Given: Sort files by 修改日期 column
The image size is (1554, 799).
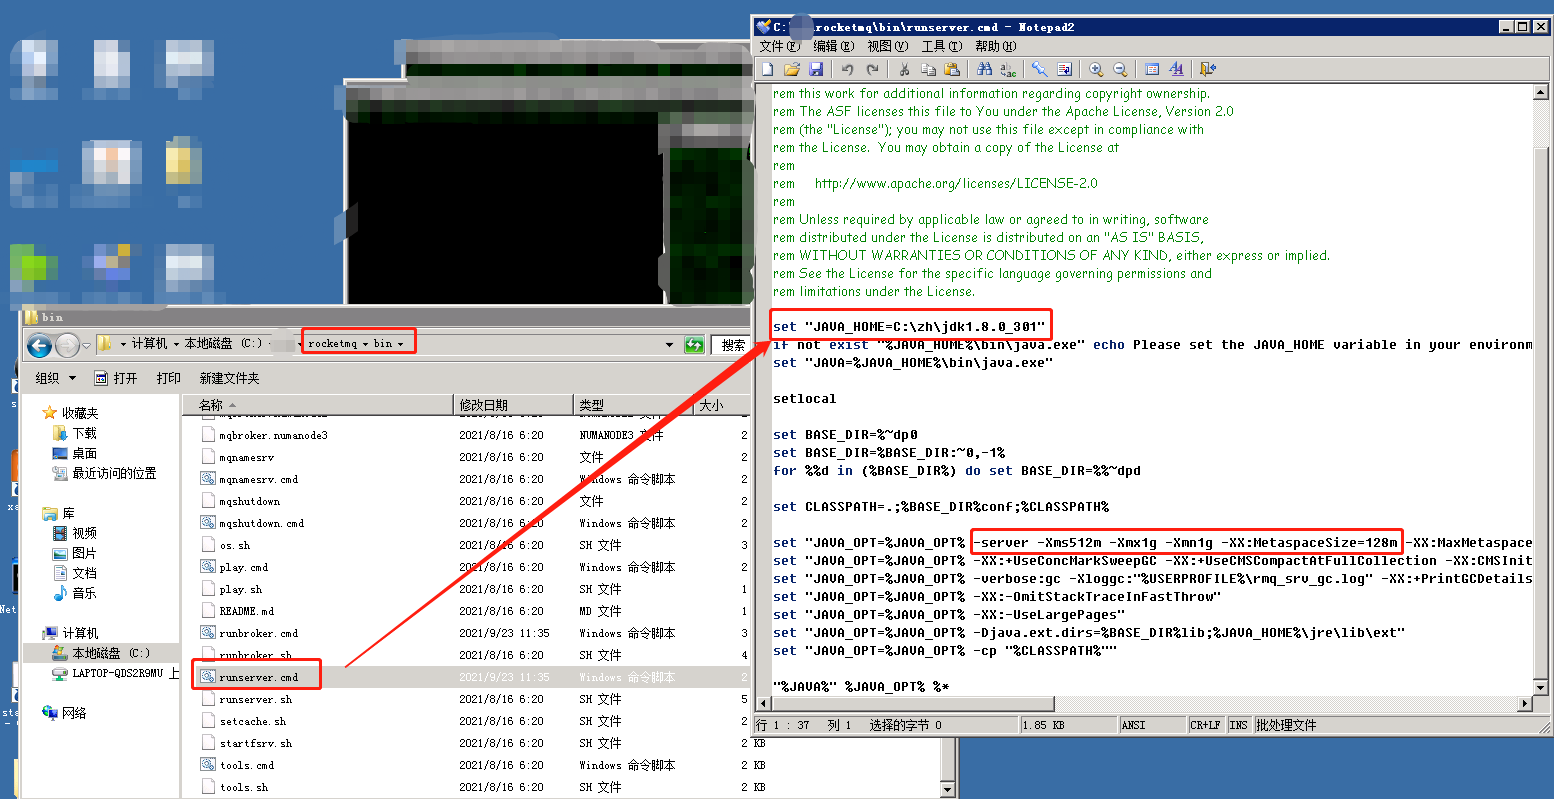Looking at the screenshot, I should click(x=513, y=405).
